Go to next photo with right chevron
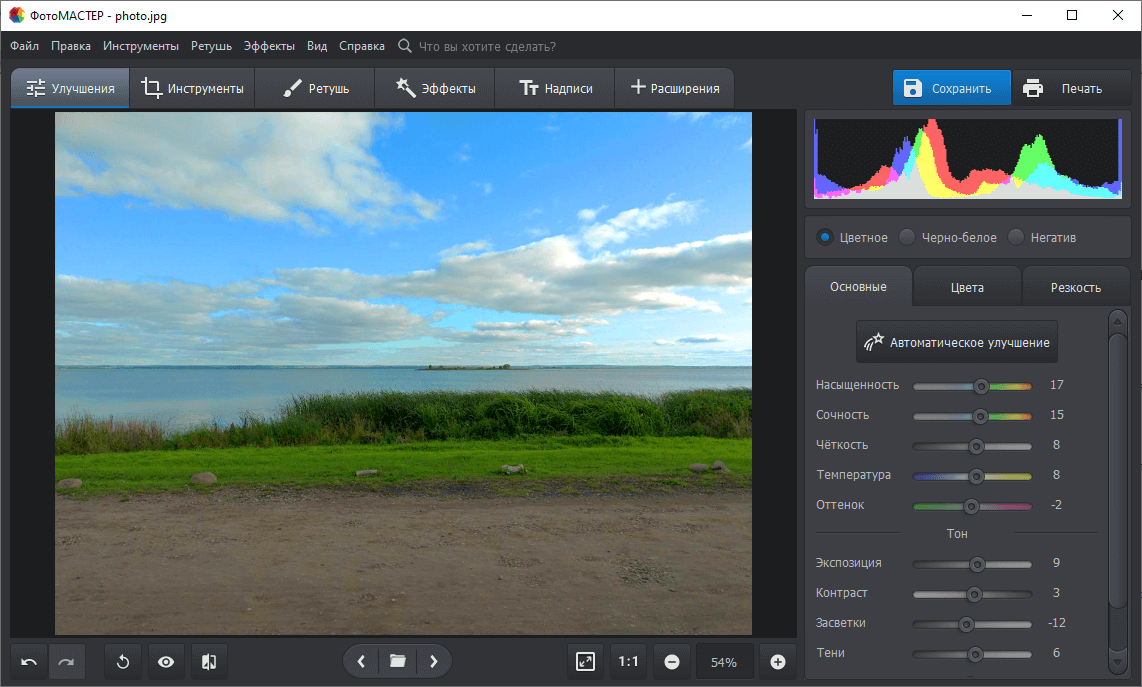This screenshot has height=687, width=1142. pos(433,662)
